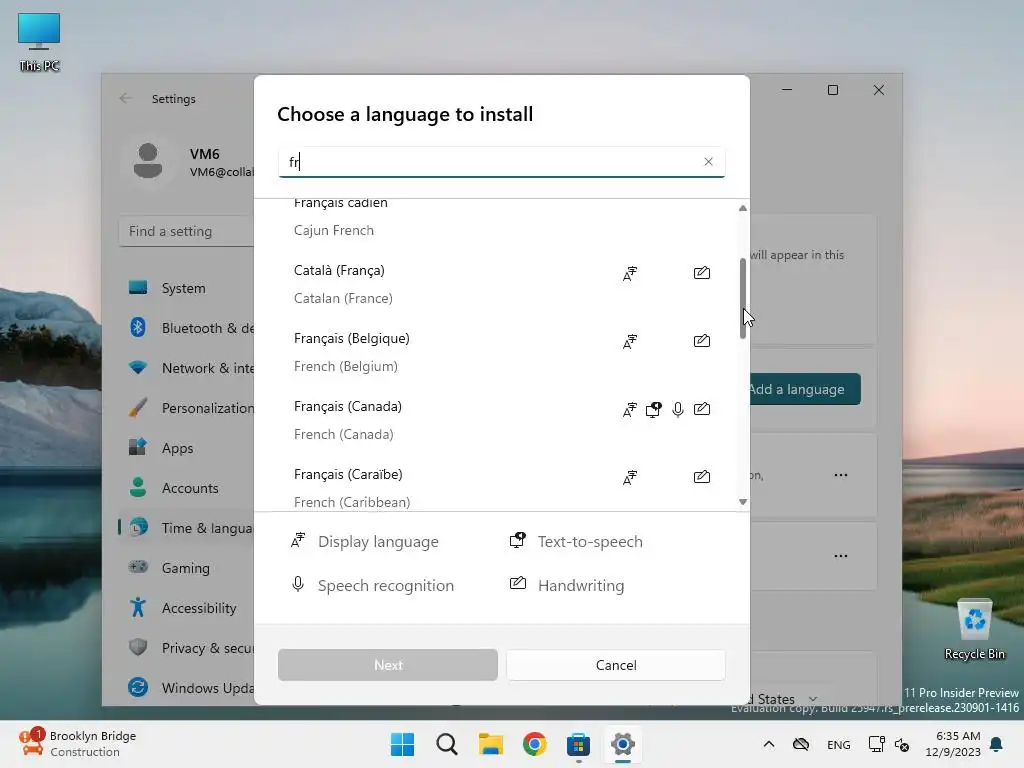
Task: Click display language icon for Català (França)
Action: (x=630, y=274)
